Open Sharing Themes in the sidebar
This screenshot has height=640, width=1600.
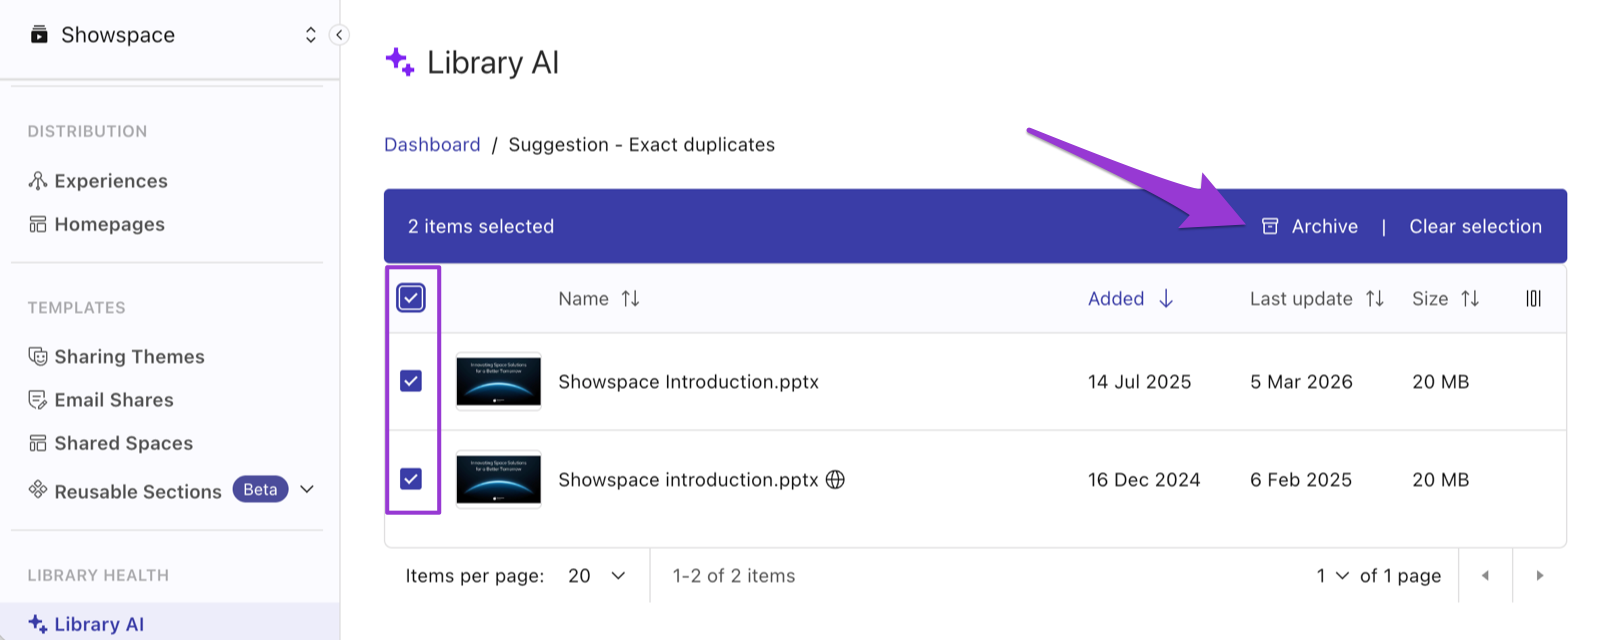129,357
